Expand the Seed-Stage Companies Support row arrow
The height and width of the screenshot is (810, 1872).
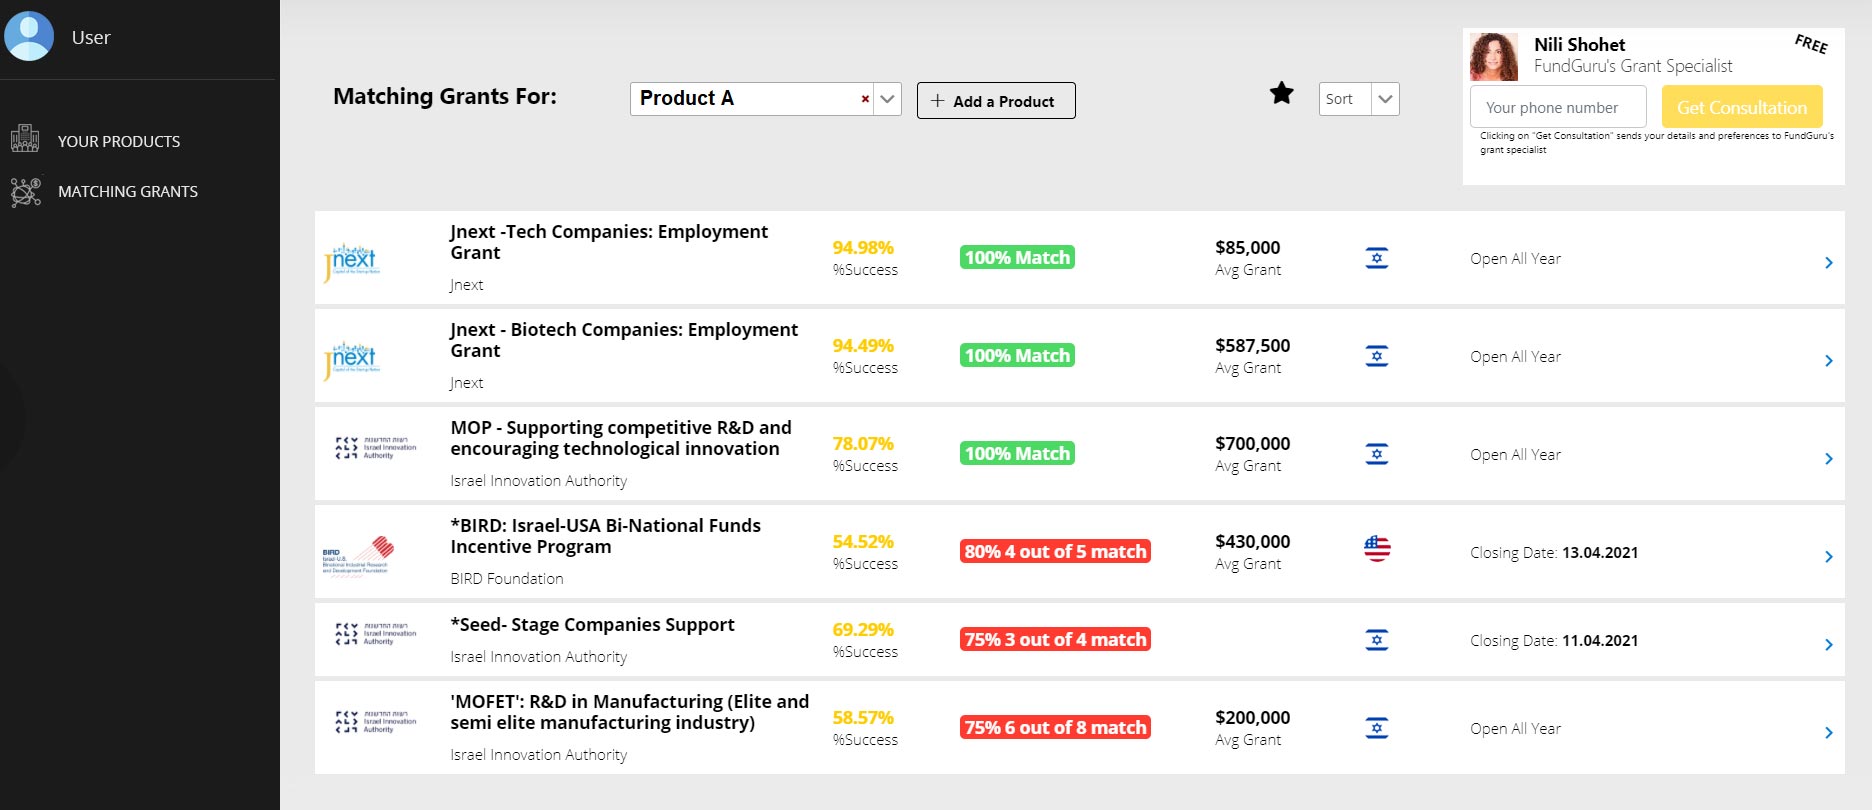coord(1828,645)
